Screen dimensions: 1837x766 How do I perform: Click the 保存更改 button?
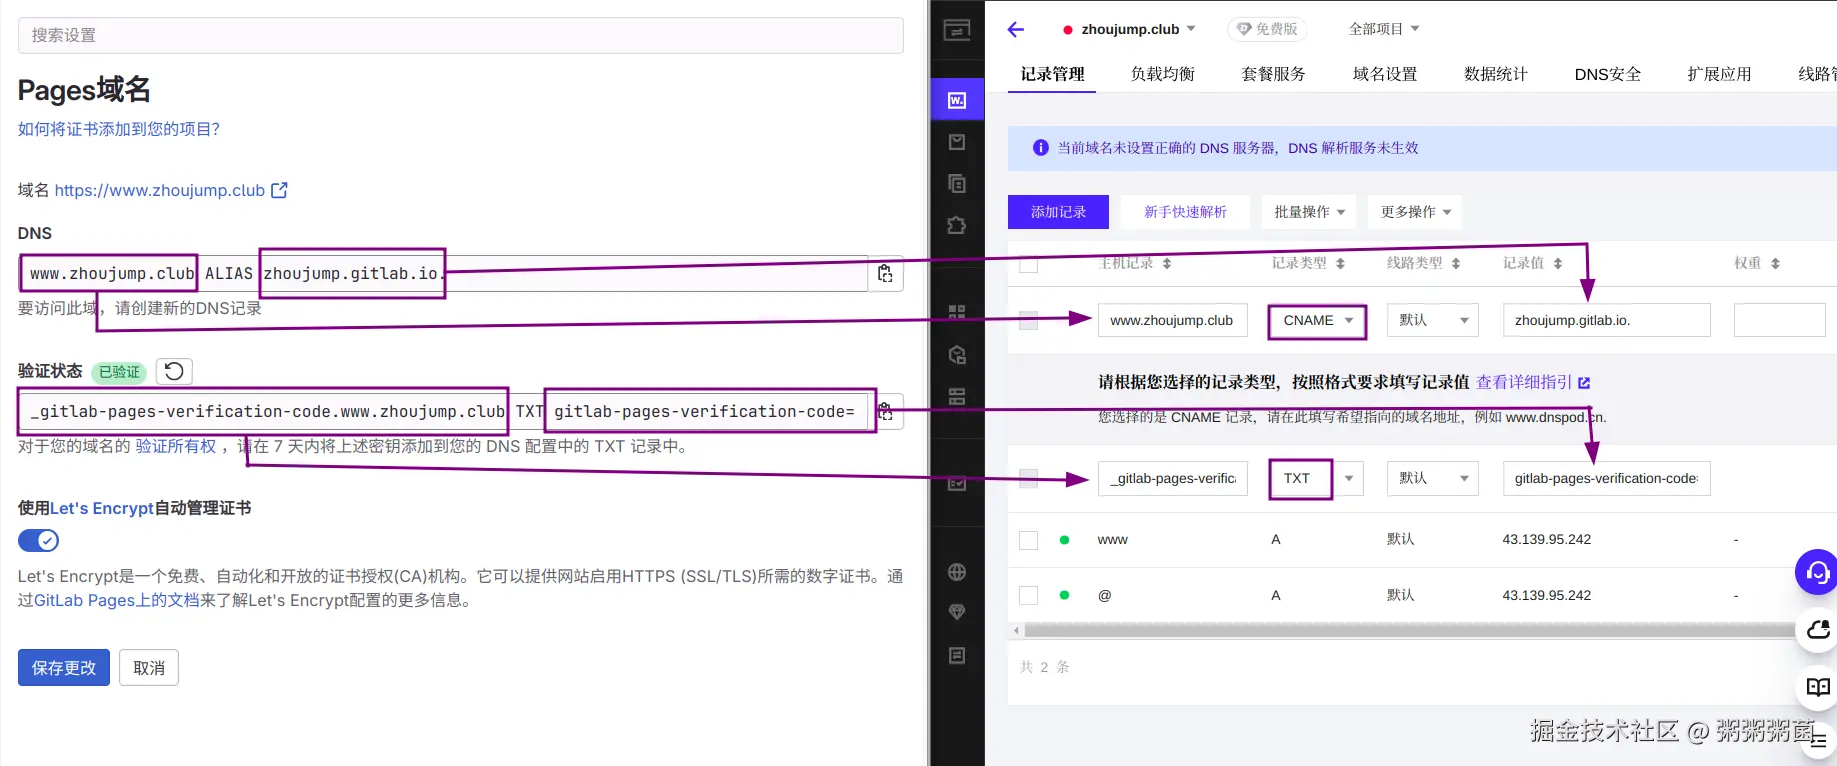tap(64, 668)
